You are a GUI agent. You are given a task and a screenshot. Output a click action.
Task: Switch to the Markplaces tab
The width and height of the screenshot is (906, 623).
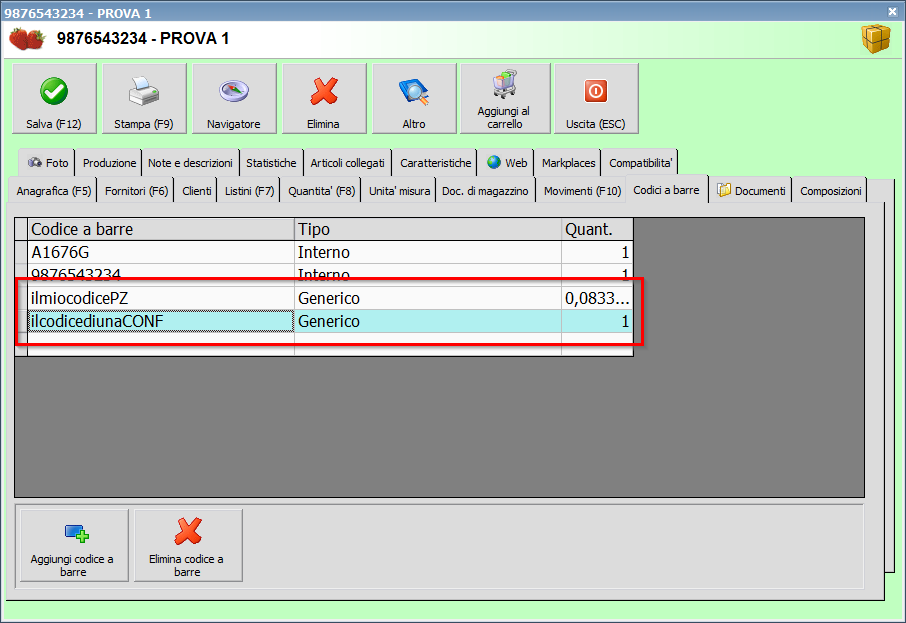point(568,163)
